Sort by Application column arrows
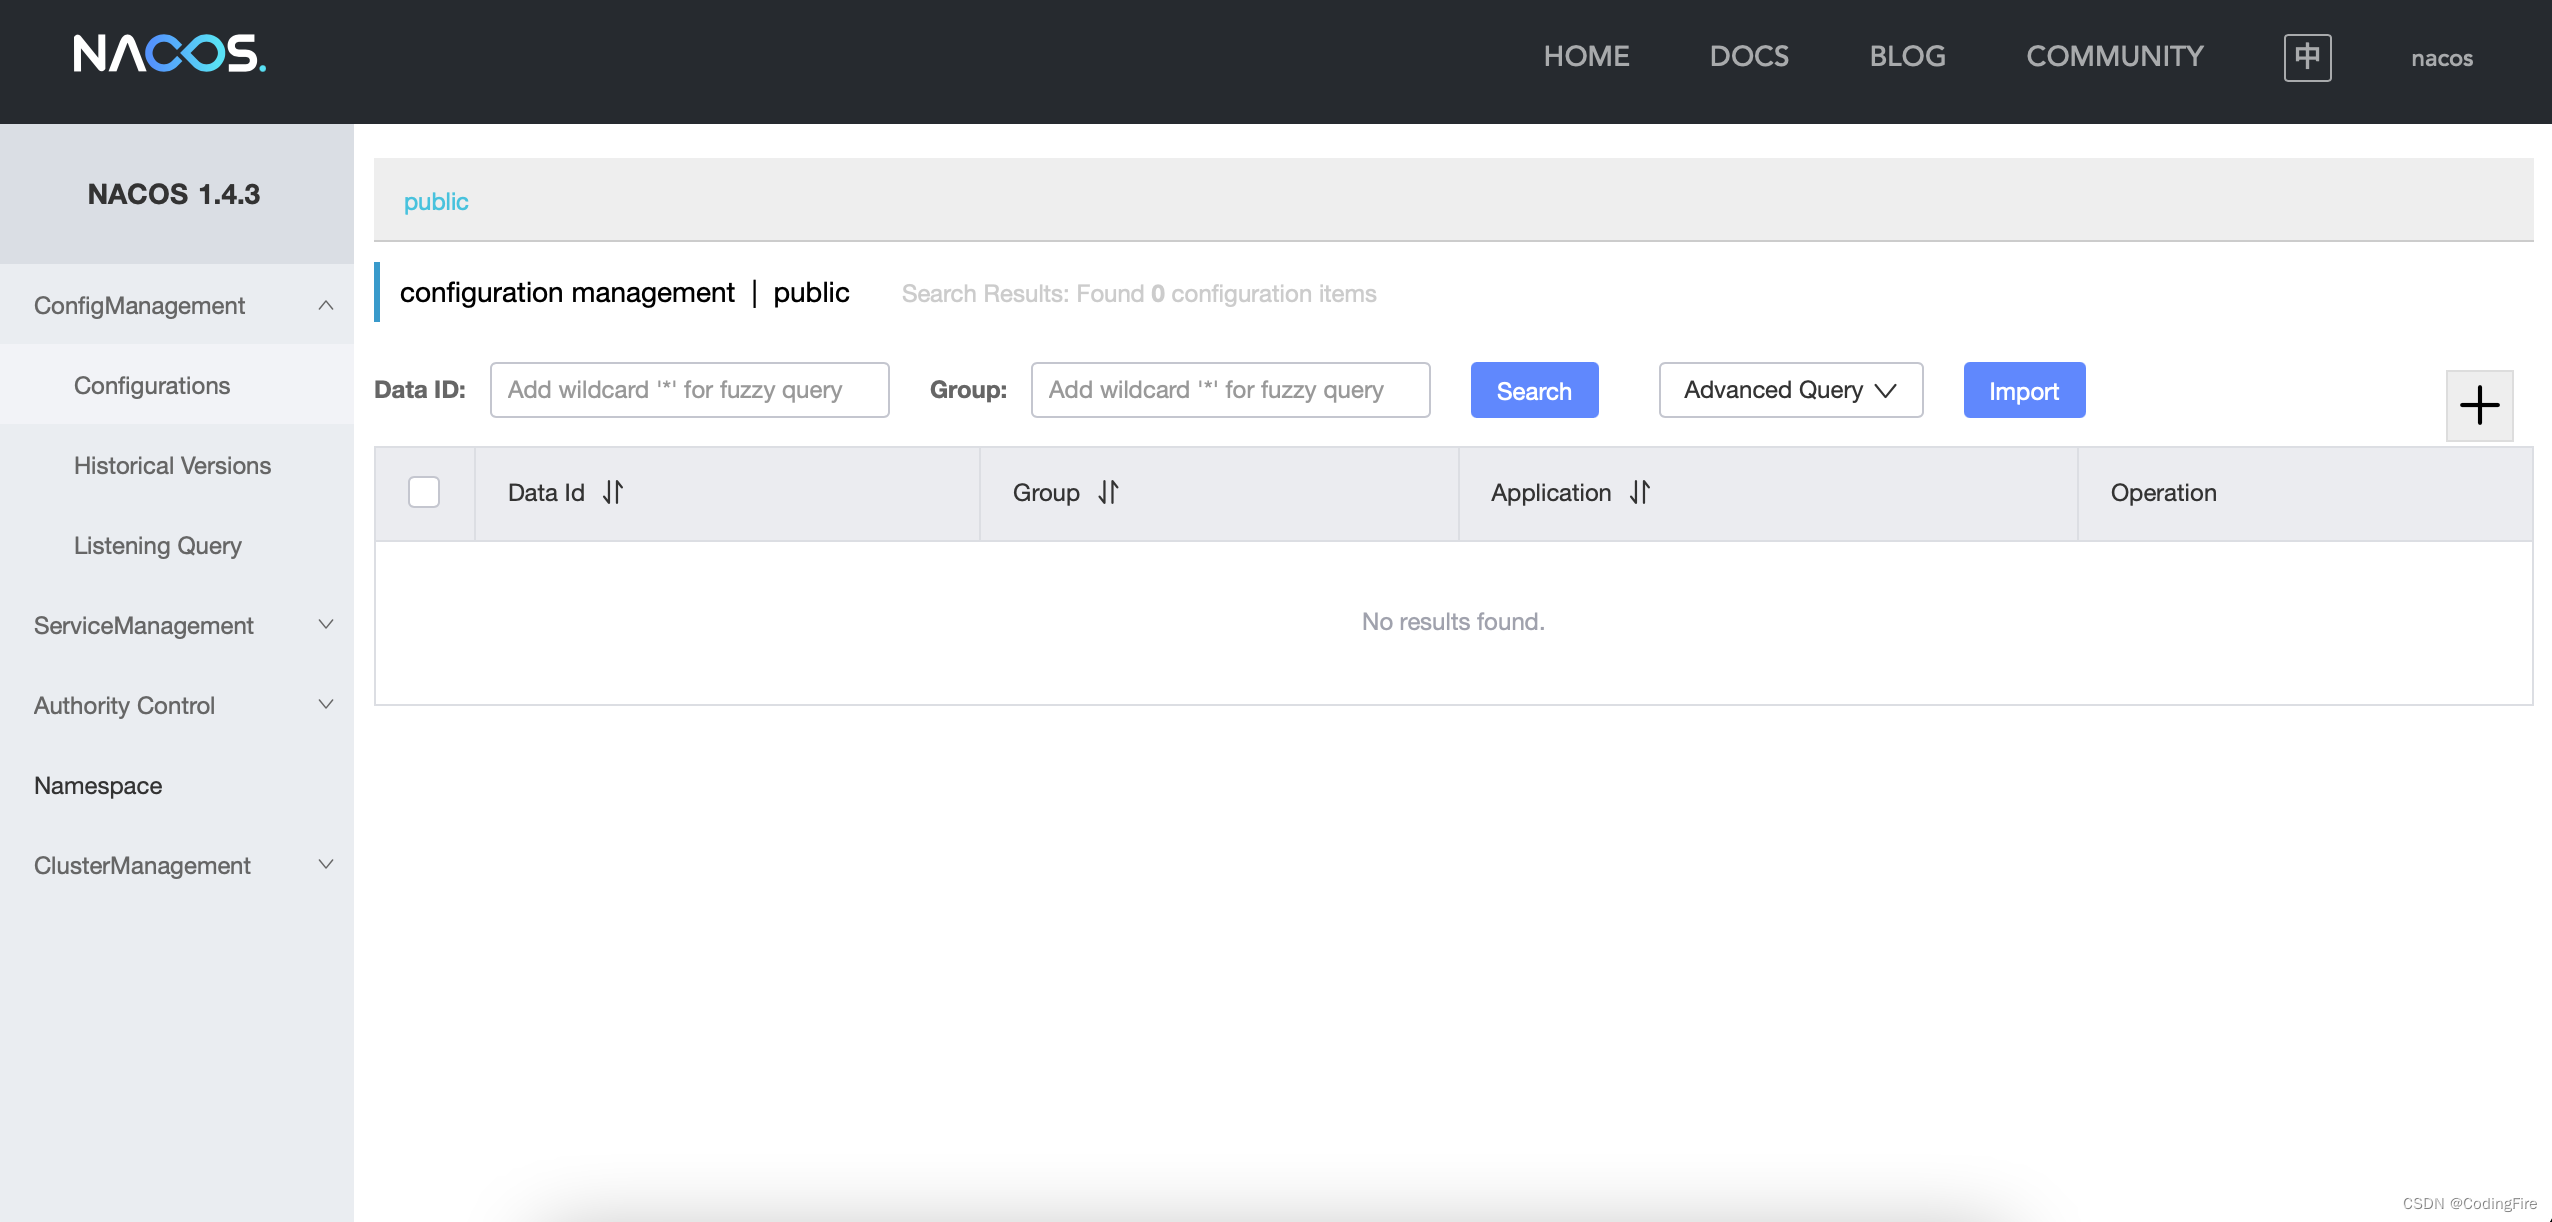2552x1222 pixels. click(1640, 492)
